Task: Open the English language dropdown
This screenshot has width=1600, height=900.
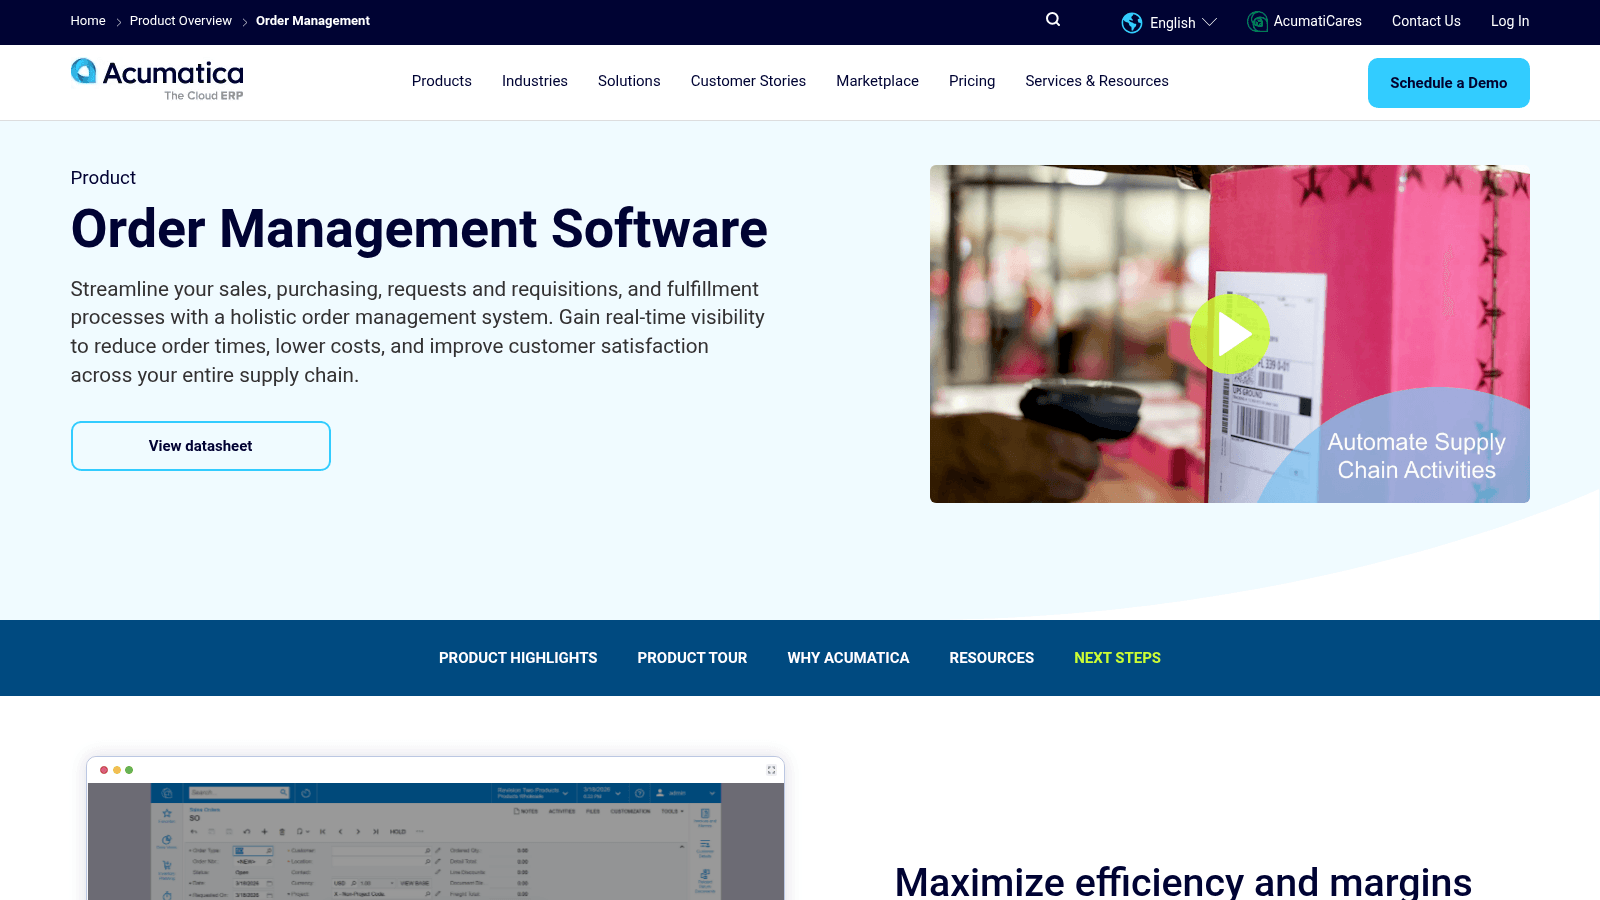Action: pos(1183,22)
